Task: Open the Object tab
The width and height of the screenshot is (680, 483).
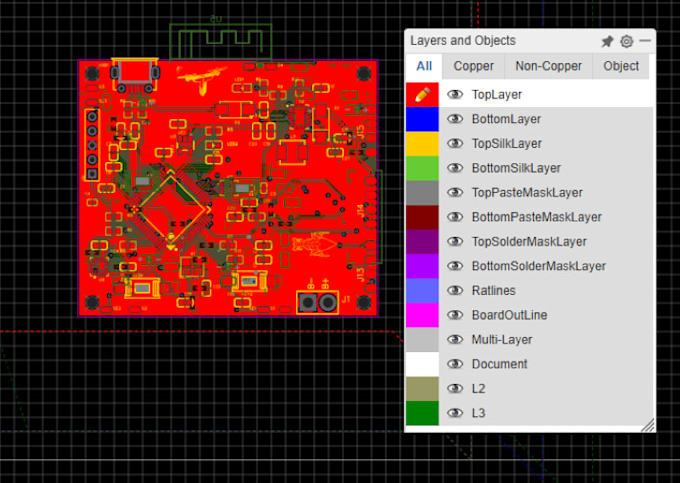Action: (x=621, y=66)
